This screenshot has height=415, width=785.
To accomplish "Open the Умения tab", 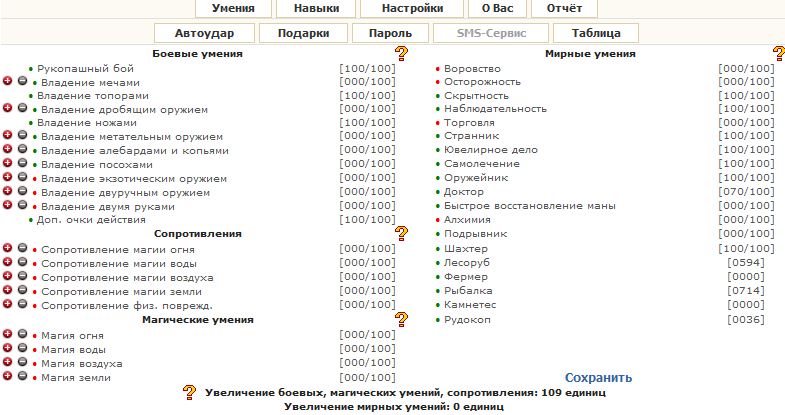I will point(232,8).
